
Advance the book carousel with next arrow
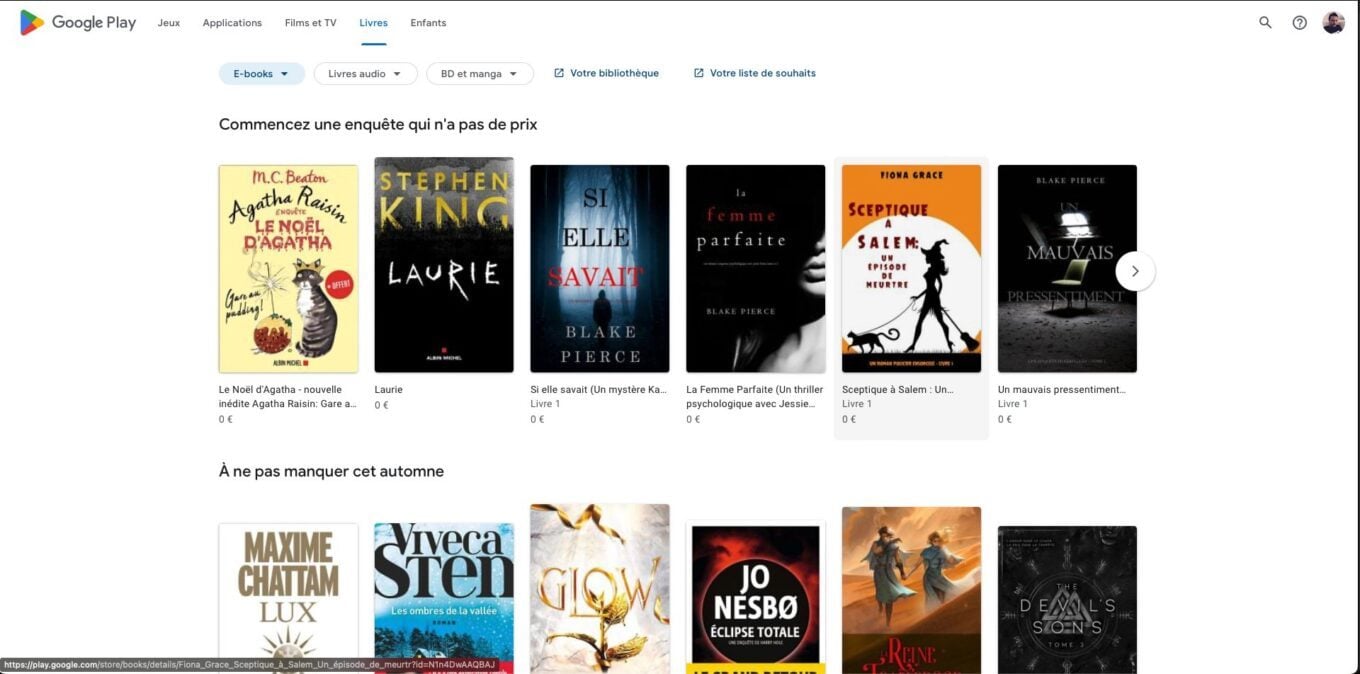click(x=1135, y=271)
